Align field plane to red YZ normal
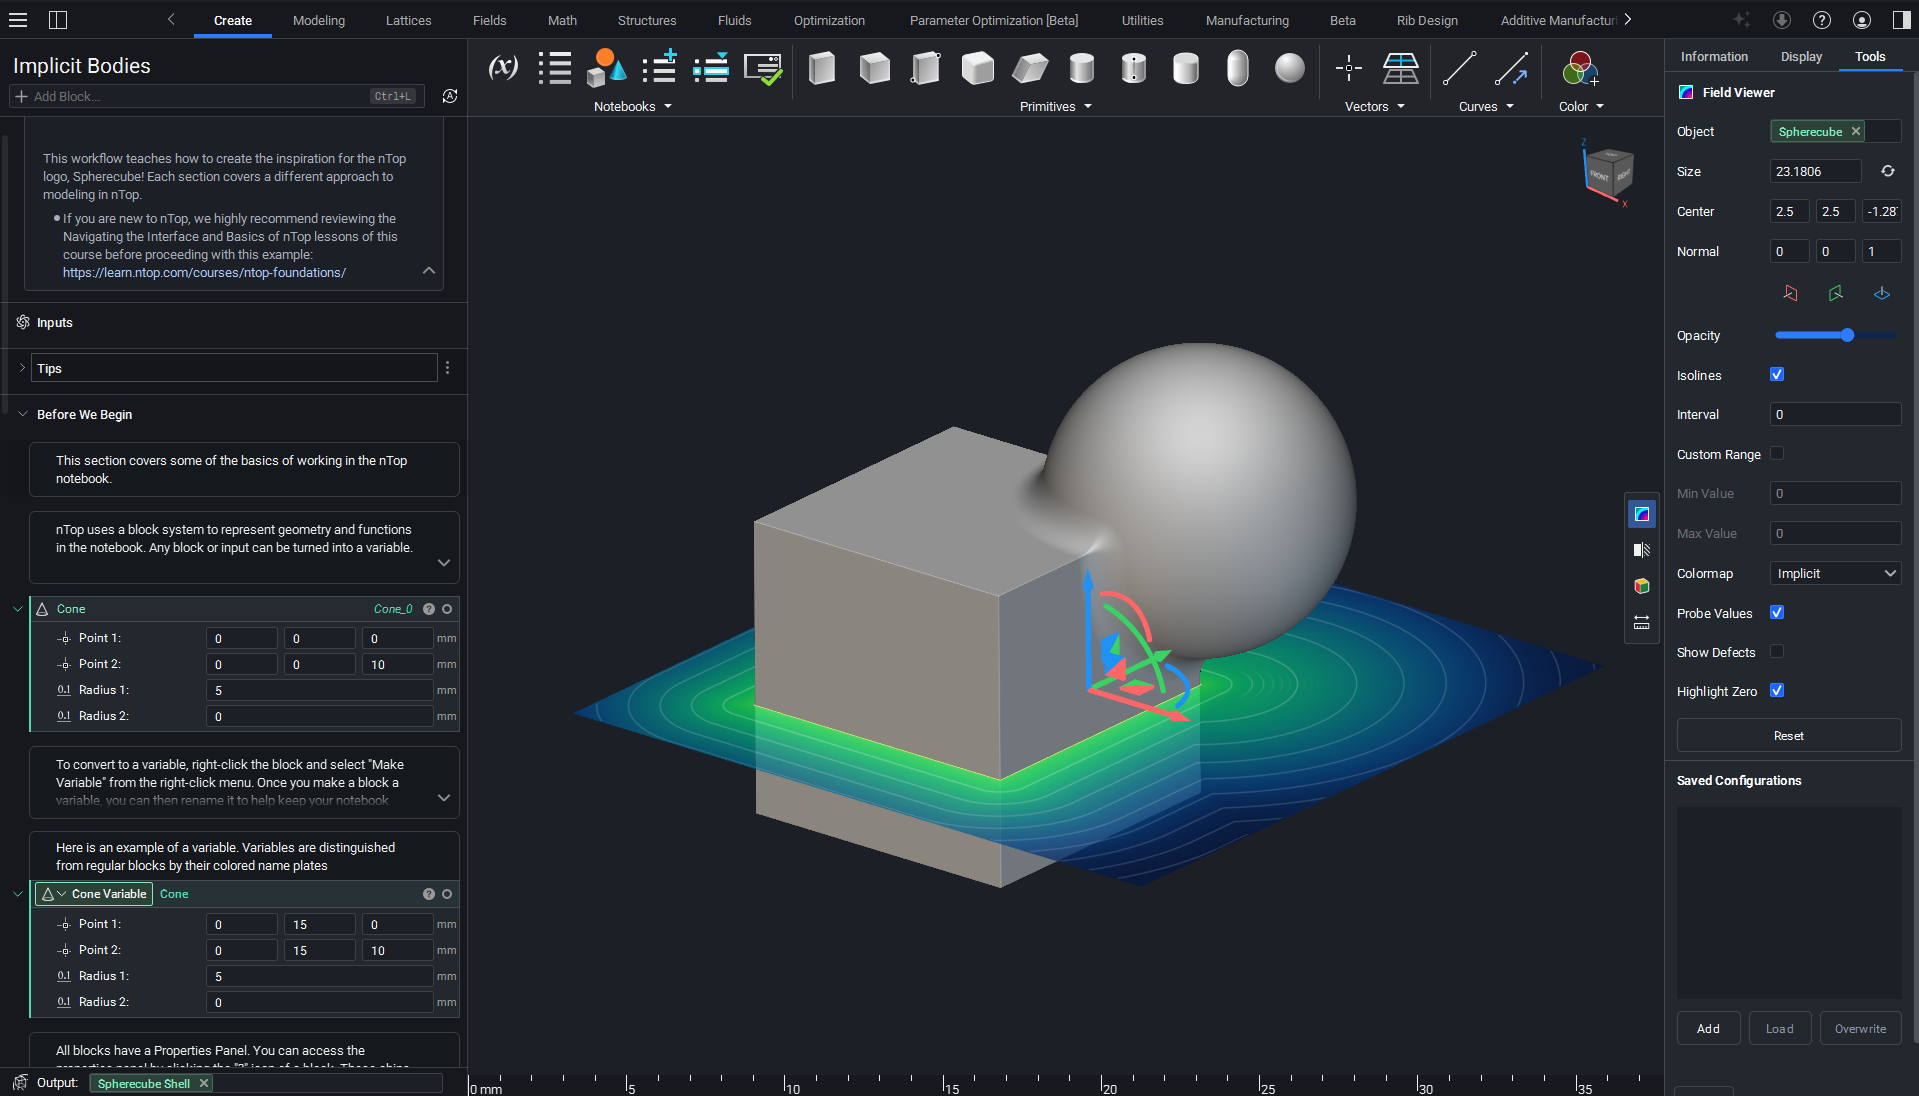The width and height of the screenshot is (1919, 1096). coord(1790,293)
